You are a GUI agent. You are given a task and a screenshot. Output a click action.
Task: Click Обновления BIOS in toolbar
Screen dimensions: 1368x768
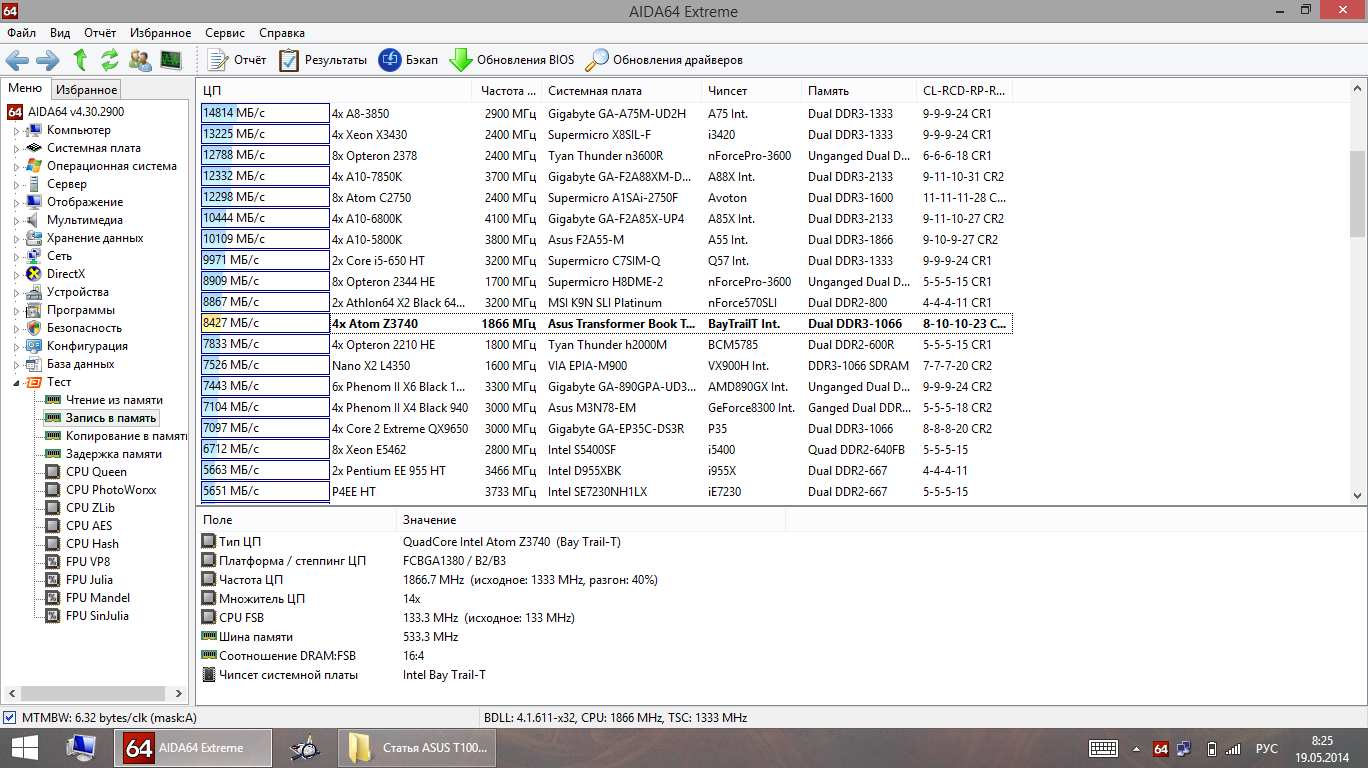(x=512, y=60)
